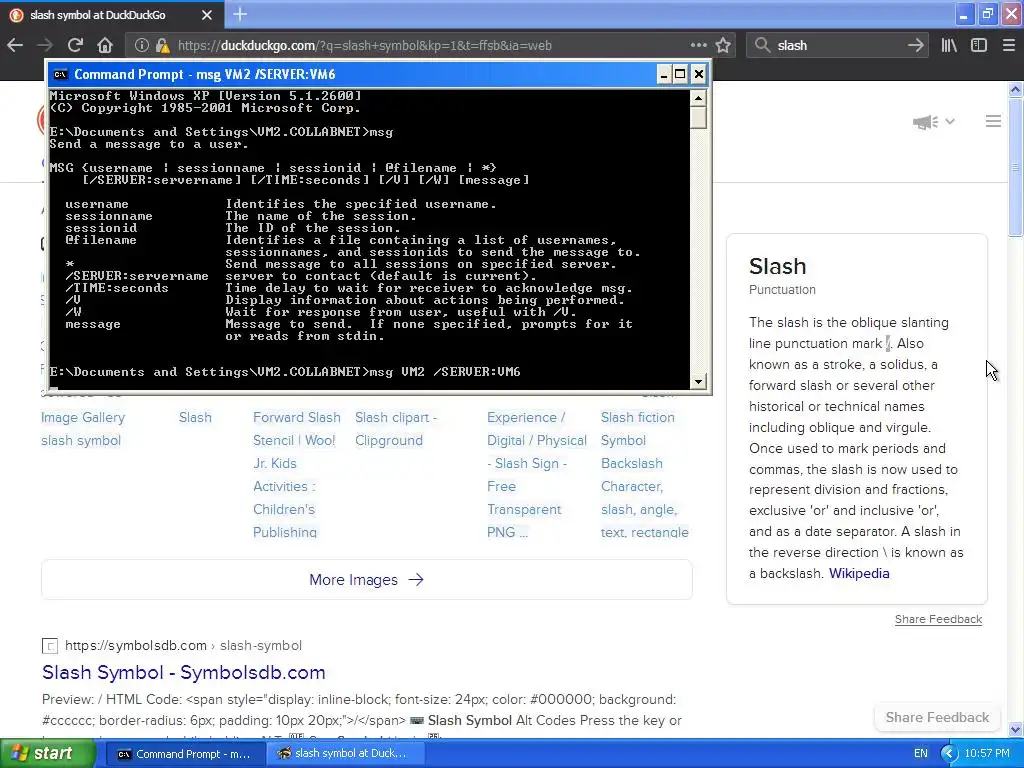Go back with the browser back arrow
The width and height of the screenshot is (1024, 768).
(x=15, y=45)
